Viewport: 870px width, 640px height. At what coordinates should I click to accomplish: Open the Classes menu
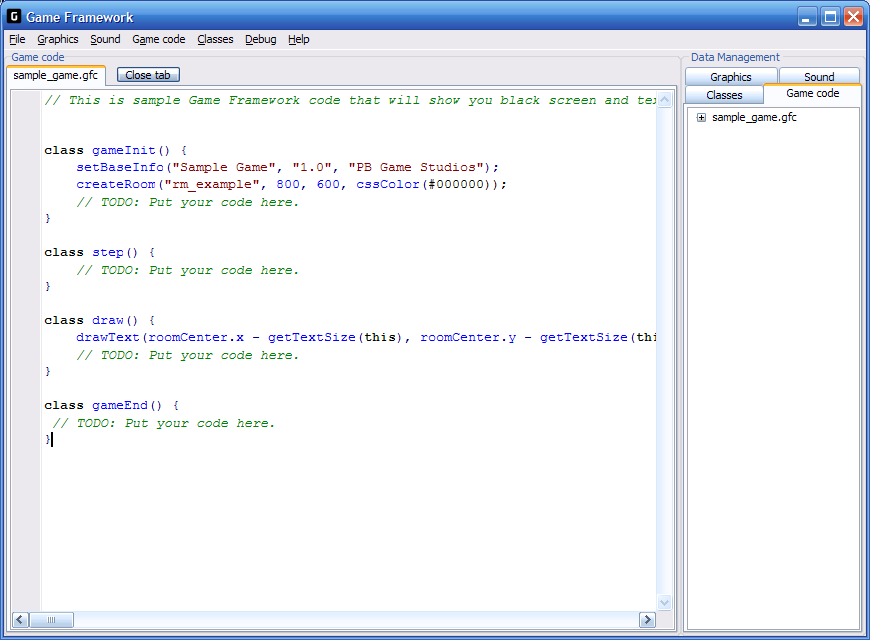(x=215, y=39)
